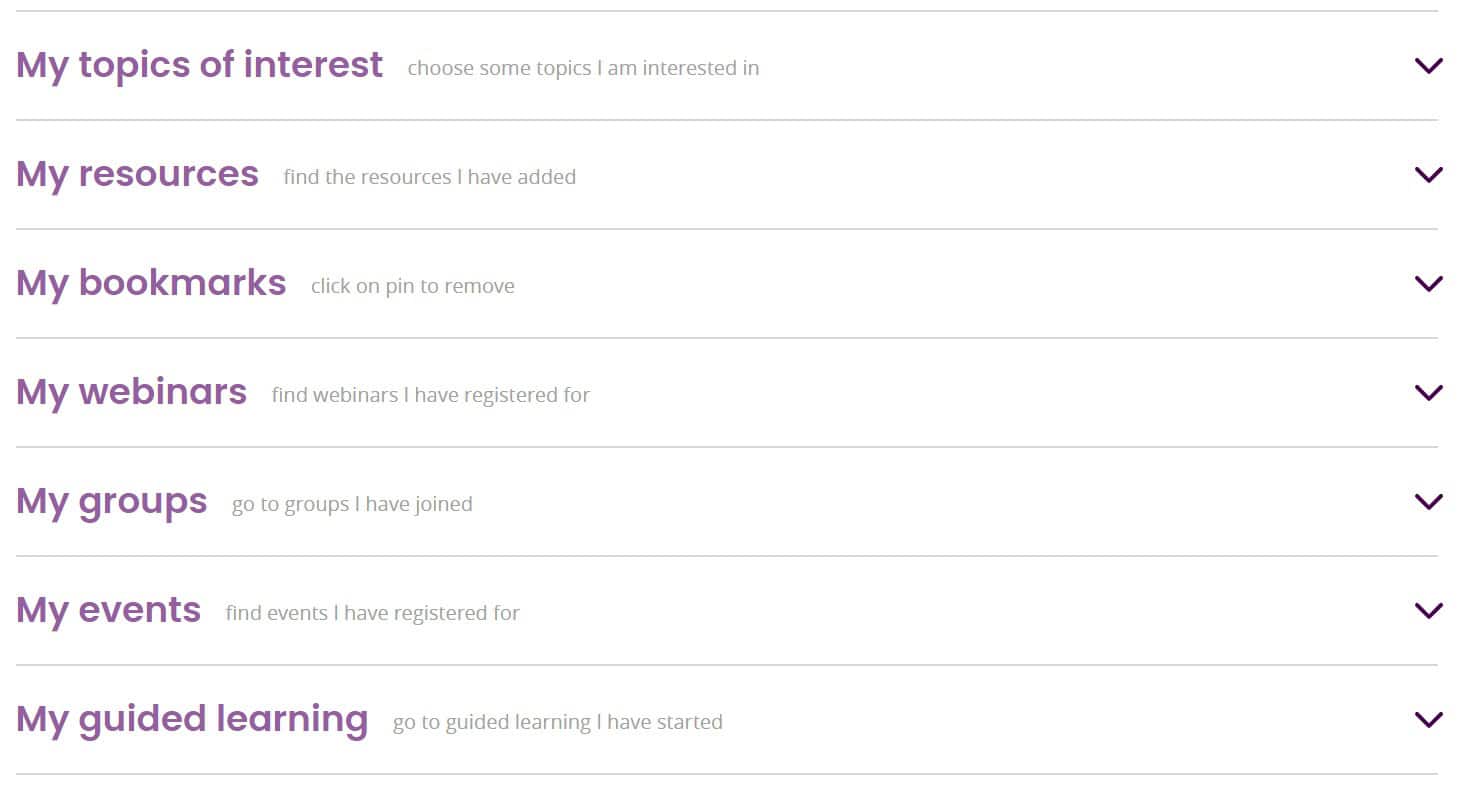
Task: Expand the My guided learning chevron
Action: point(1429,720)
